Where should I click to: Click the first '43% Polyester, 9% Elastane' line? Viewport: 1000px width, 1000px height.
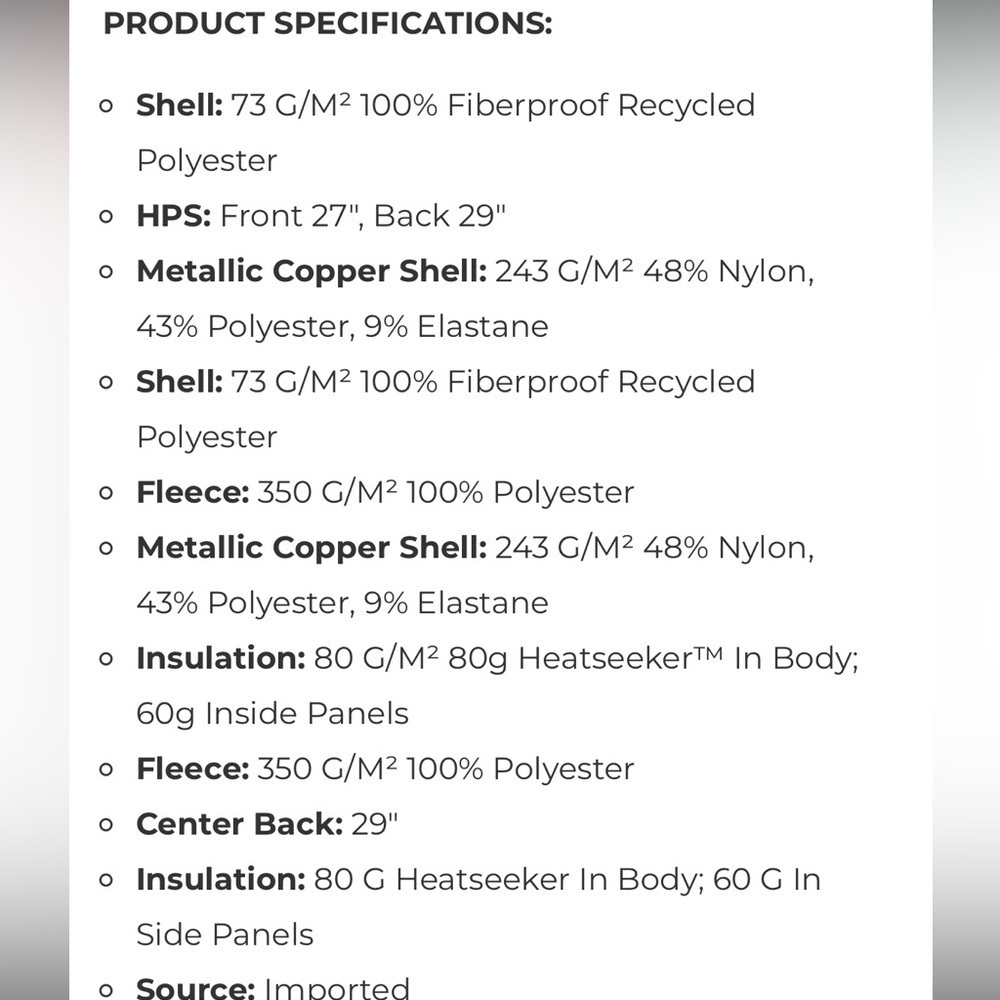[342, 327]
